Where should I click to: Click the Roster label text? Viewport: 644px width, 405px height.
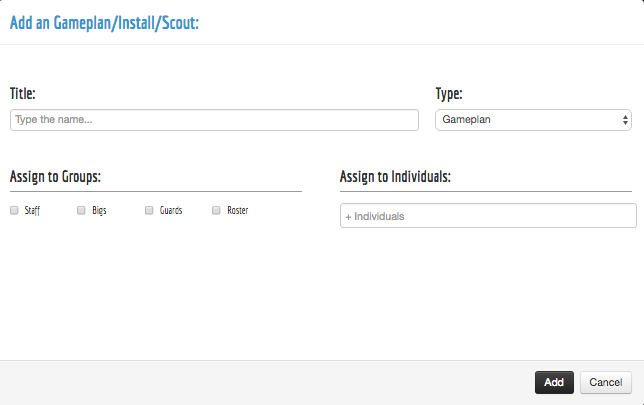coord(237,211)
